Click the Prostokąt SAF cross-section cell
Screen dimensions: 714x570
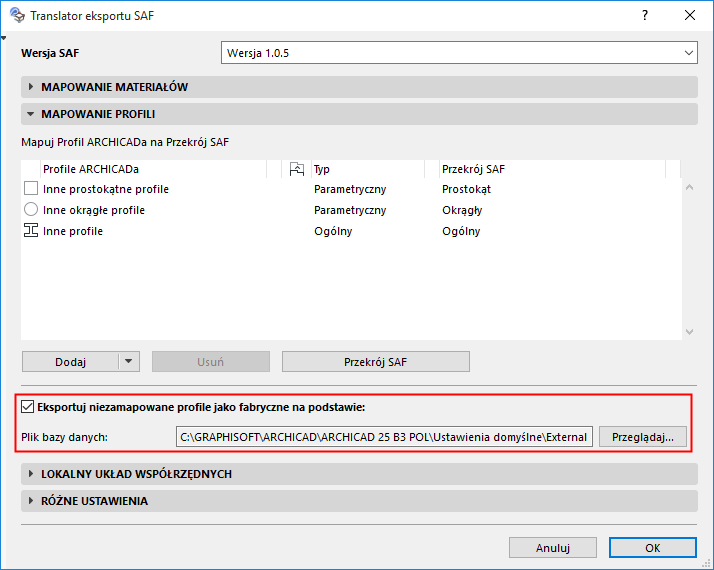[466, 189]
